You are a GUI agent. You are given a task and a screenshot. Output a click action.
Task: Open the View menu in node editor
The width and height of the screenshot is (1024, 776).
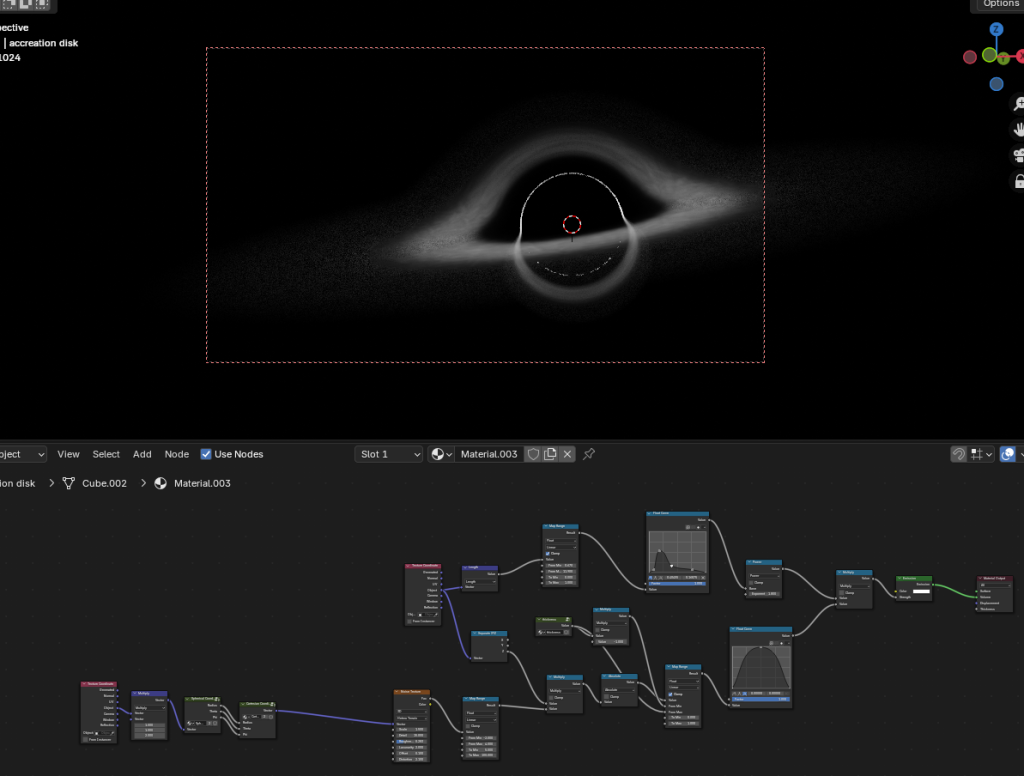(x=68, y=454)
